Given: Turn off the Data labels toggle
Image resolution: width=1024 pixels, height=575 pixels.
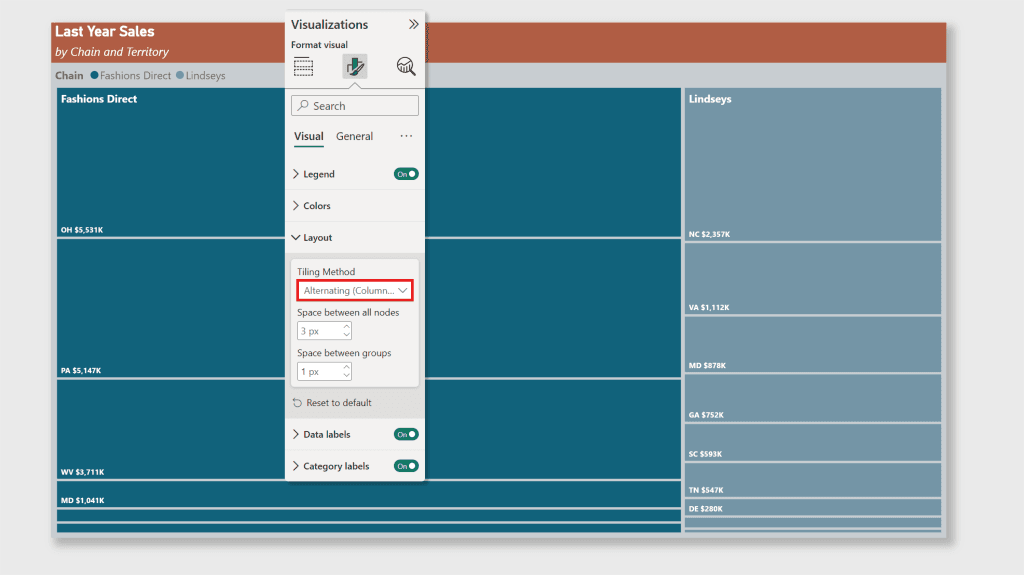Looking at the screenshot, I should [406, 435].
